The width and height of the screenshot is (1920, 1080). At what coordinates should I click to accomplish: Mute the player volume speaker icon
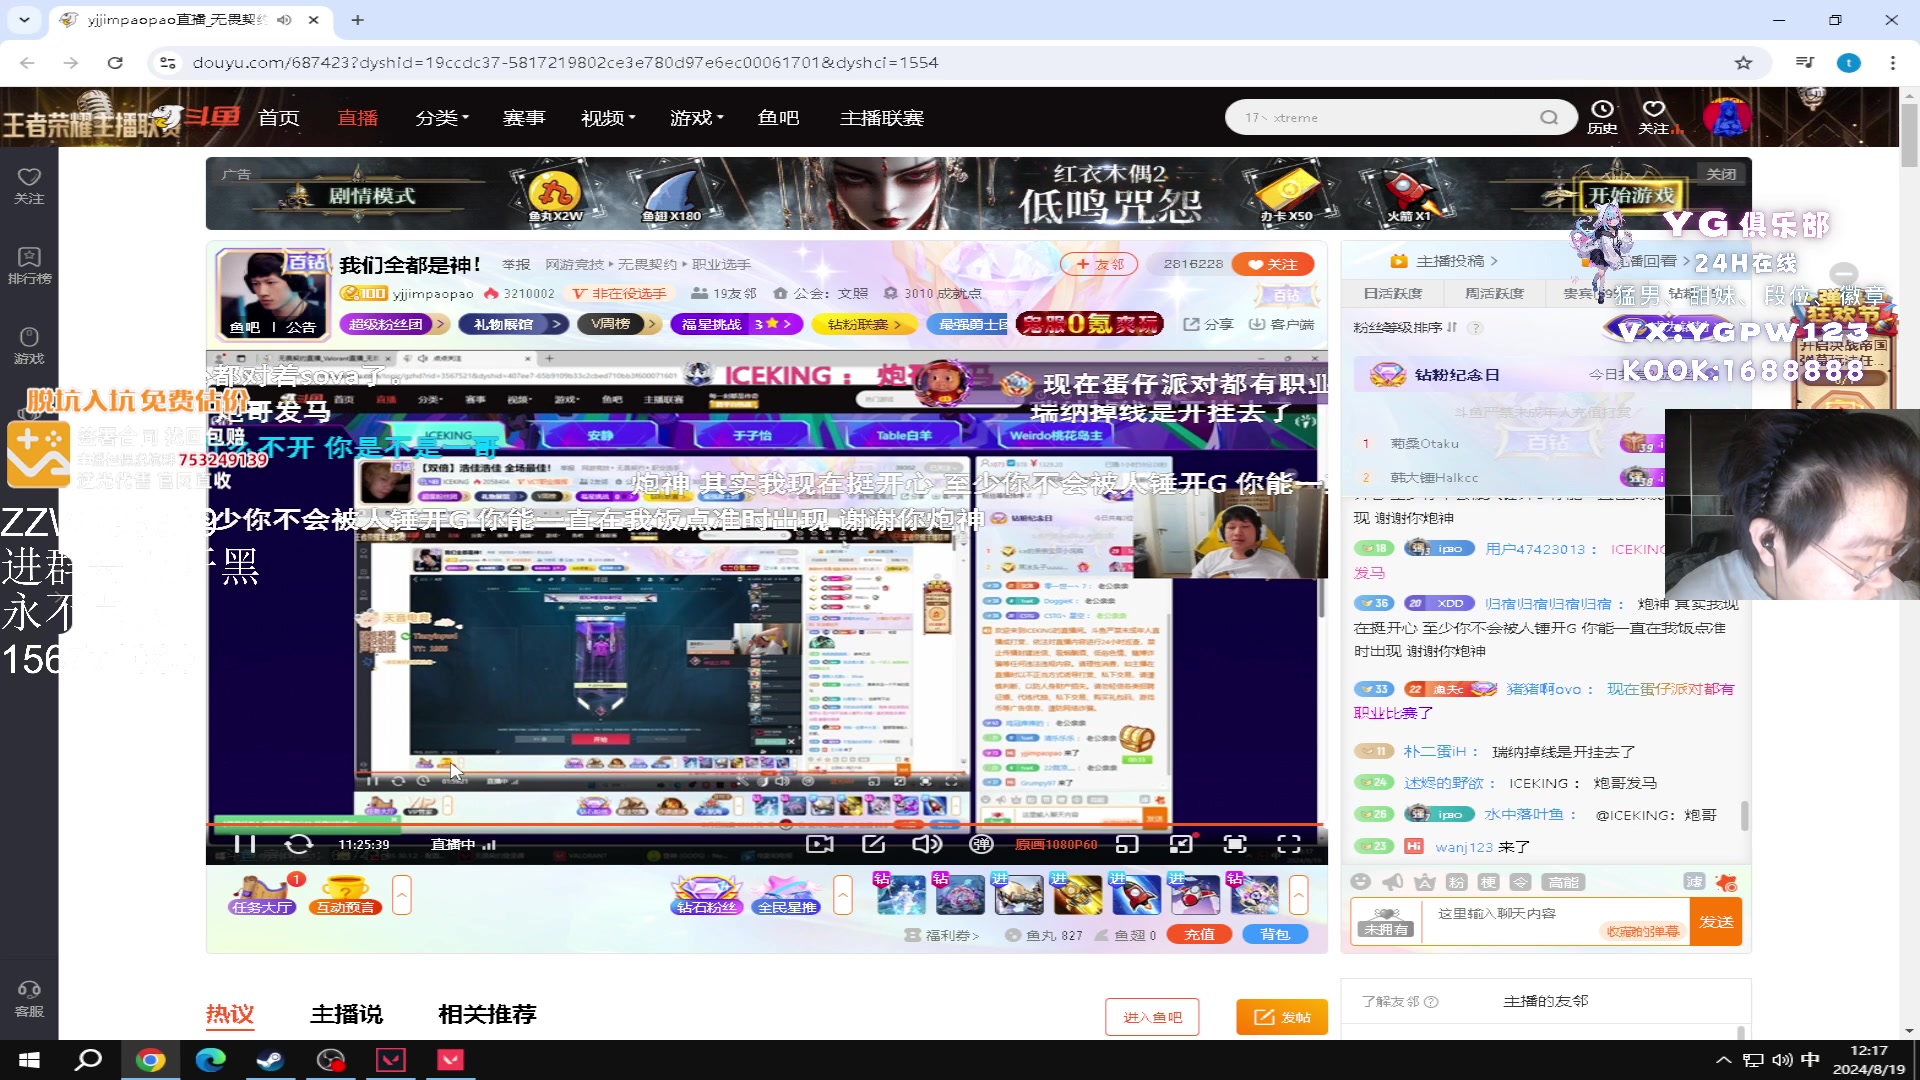tap(927, 844)
